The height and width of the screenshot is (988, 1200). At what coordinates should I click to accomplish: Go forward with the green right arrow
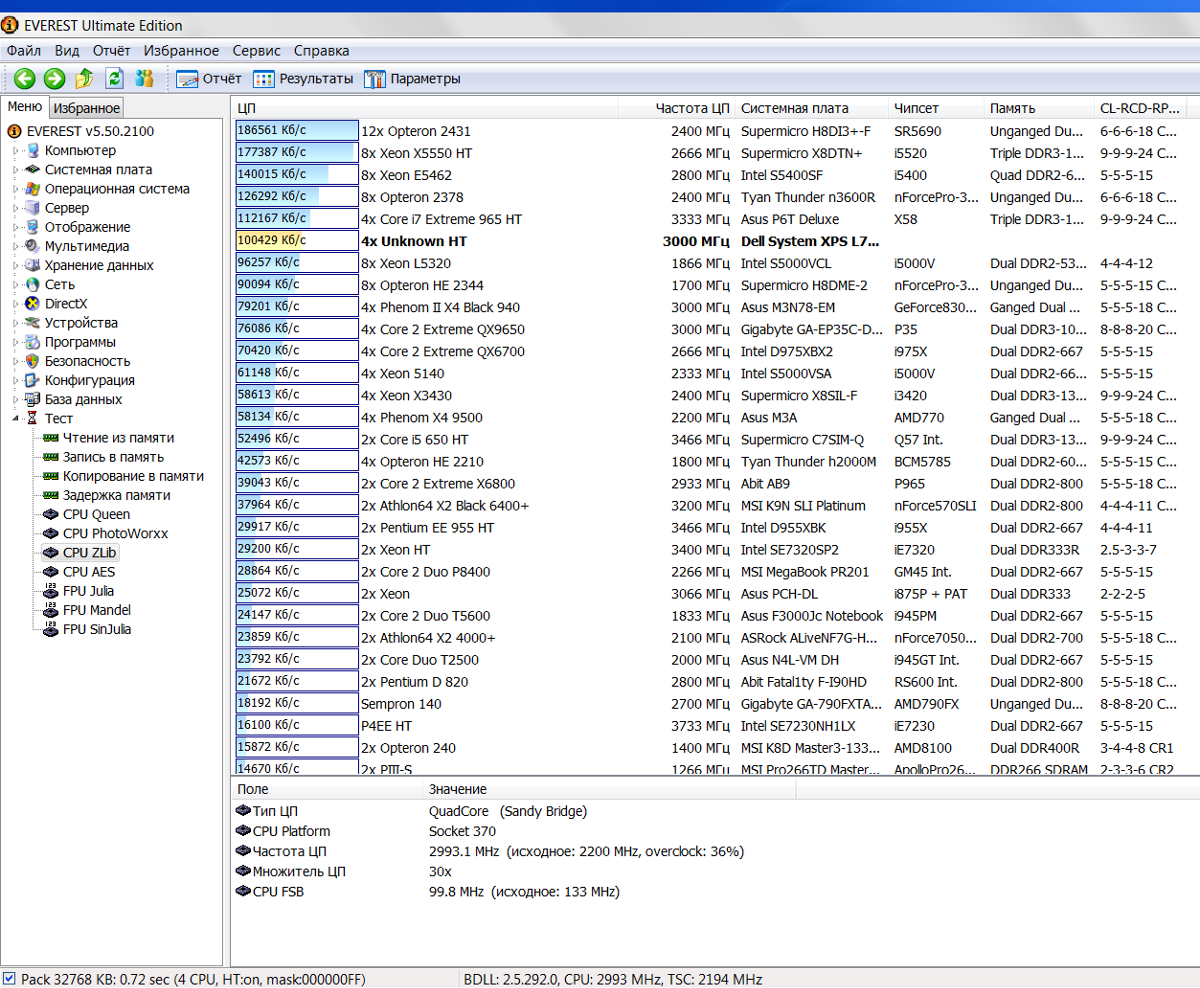coord(55,79)
